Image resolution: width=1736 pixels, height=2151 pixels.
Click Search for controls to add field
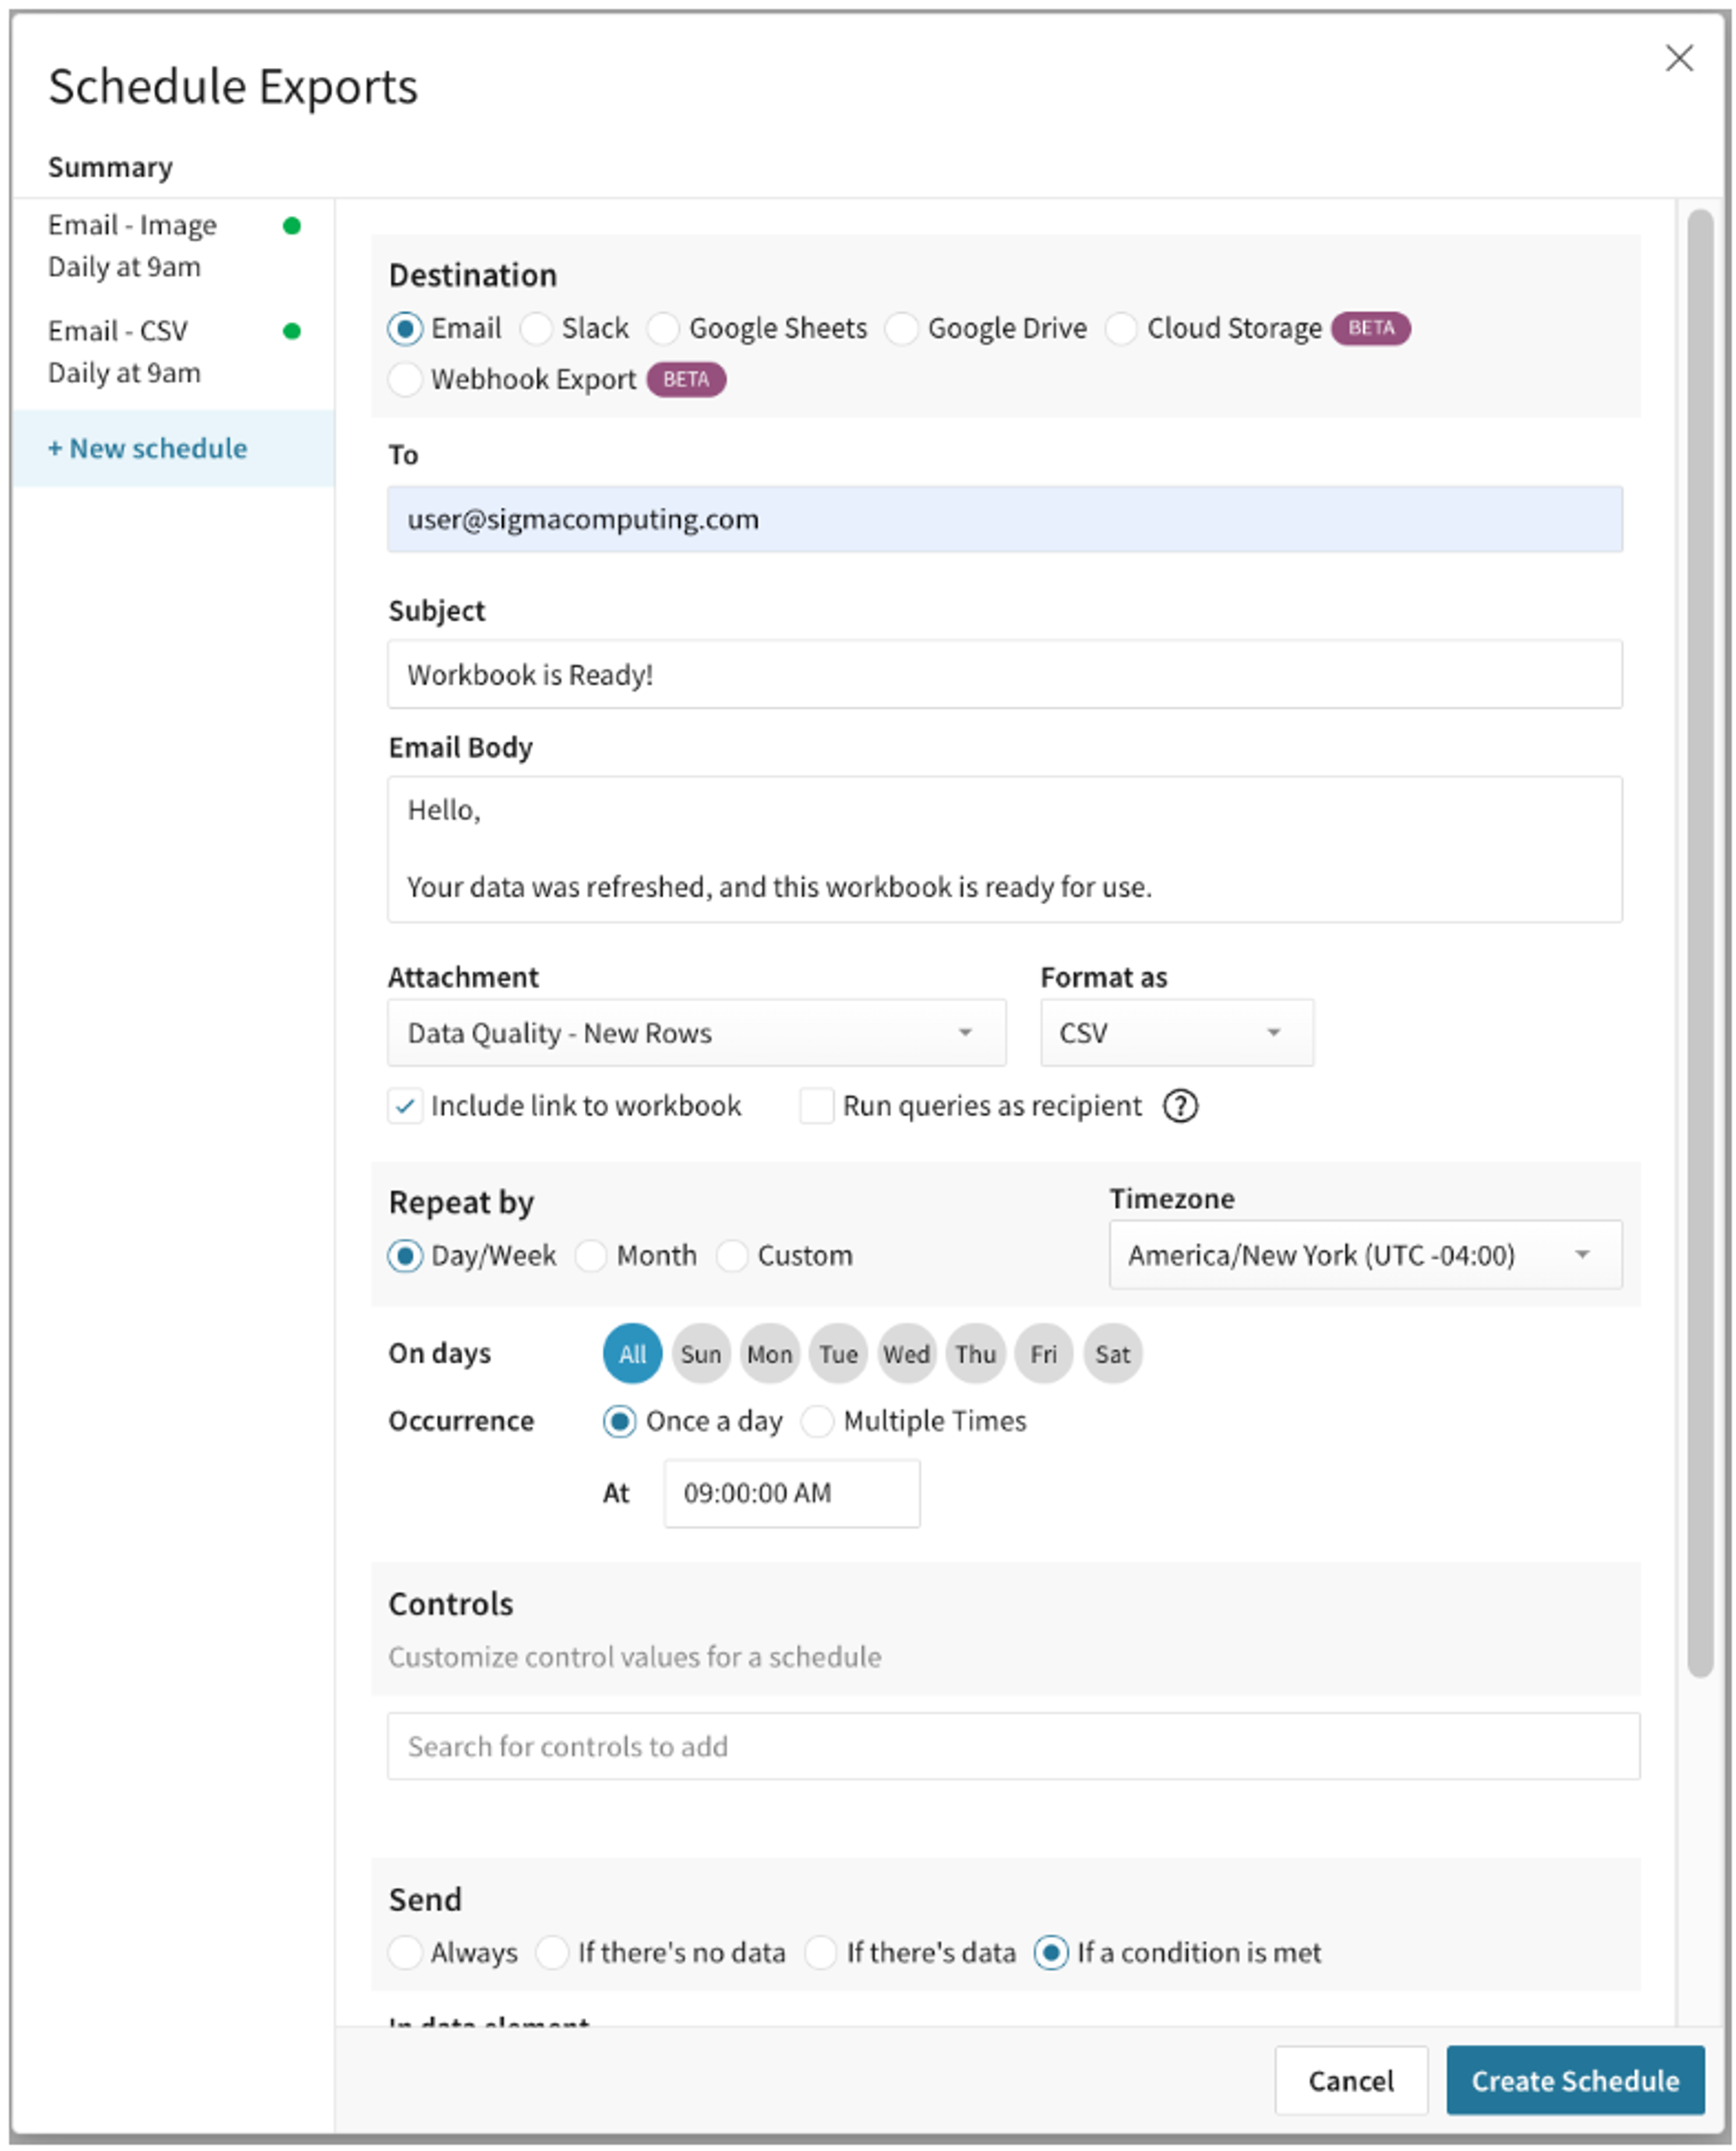click(1014, 1746)
